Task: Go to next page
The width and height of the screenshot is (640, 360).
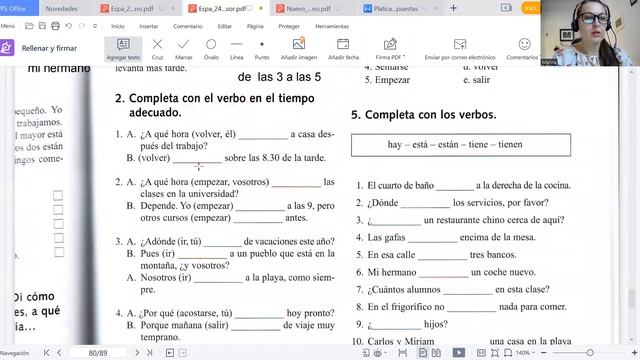Action: pos(137,353)
